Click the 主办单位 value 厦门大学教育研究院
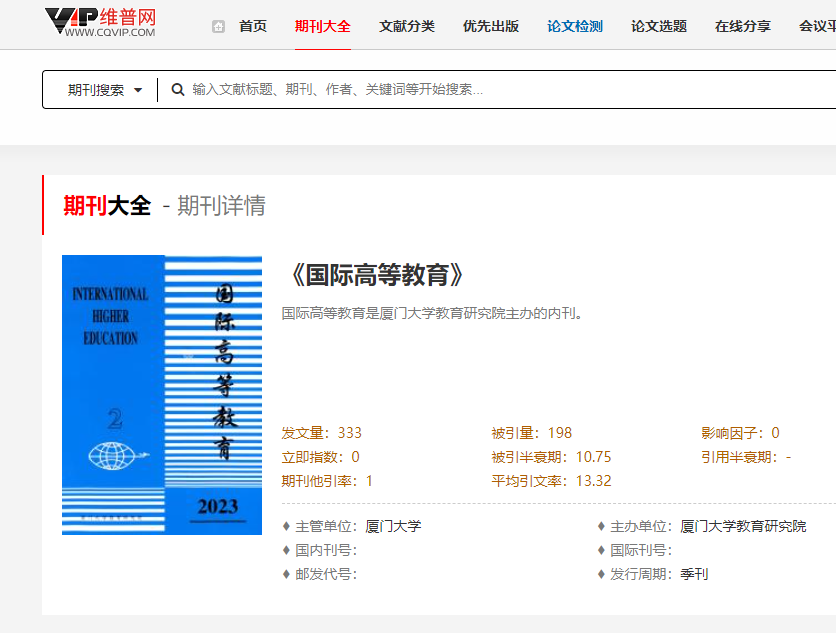 coord(743,526)
